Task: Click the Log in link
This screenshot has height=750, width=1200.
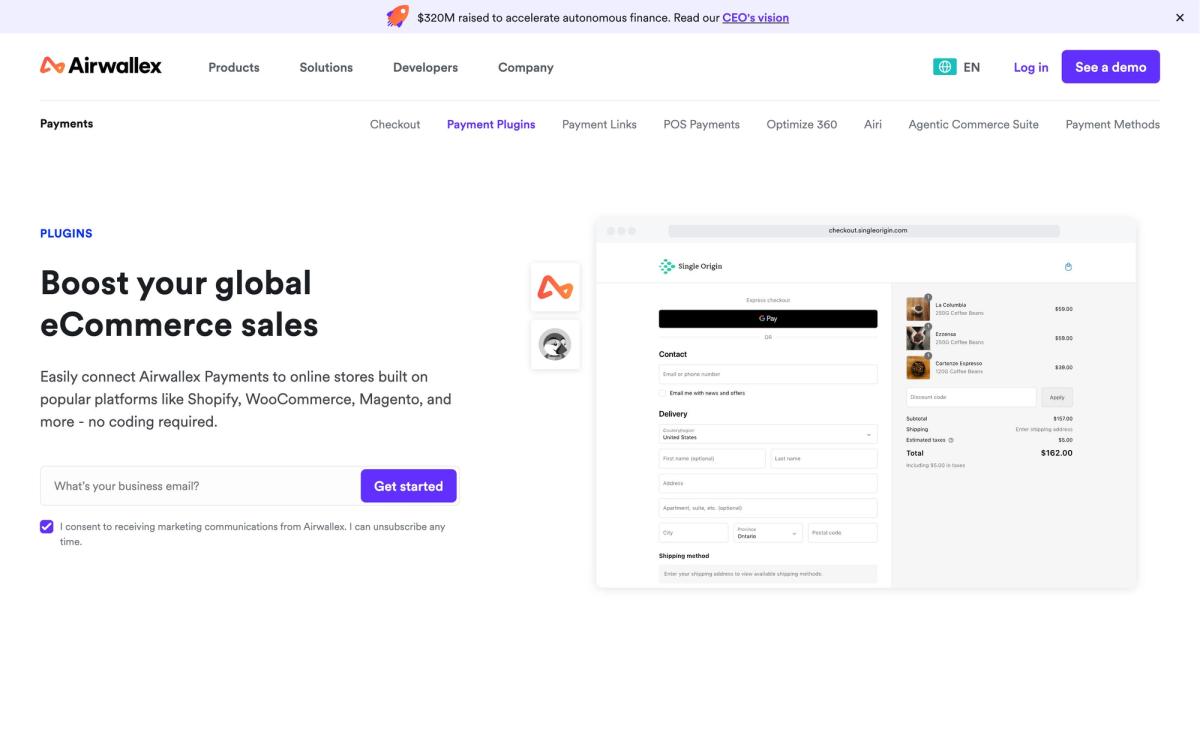Action: [x=1031, y=67]
